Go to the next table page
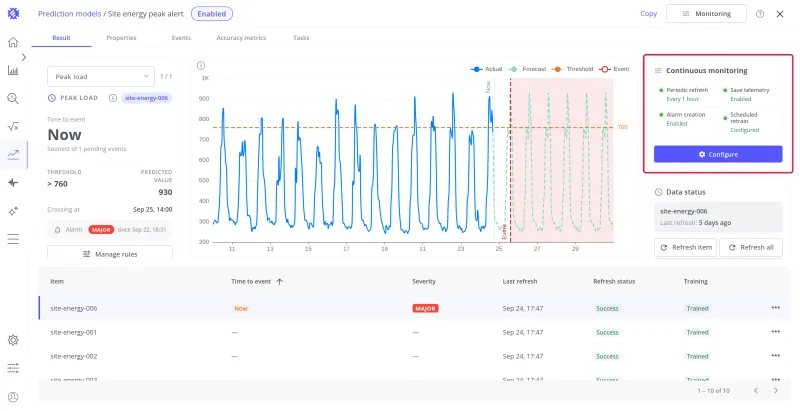Viewport: 800px width, 411px height. (x=776, y=391)
